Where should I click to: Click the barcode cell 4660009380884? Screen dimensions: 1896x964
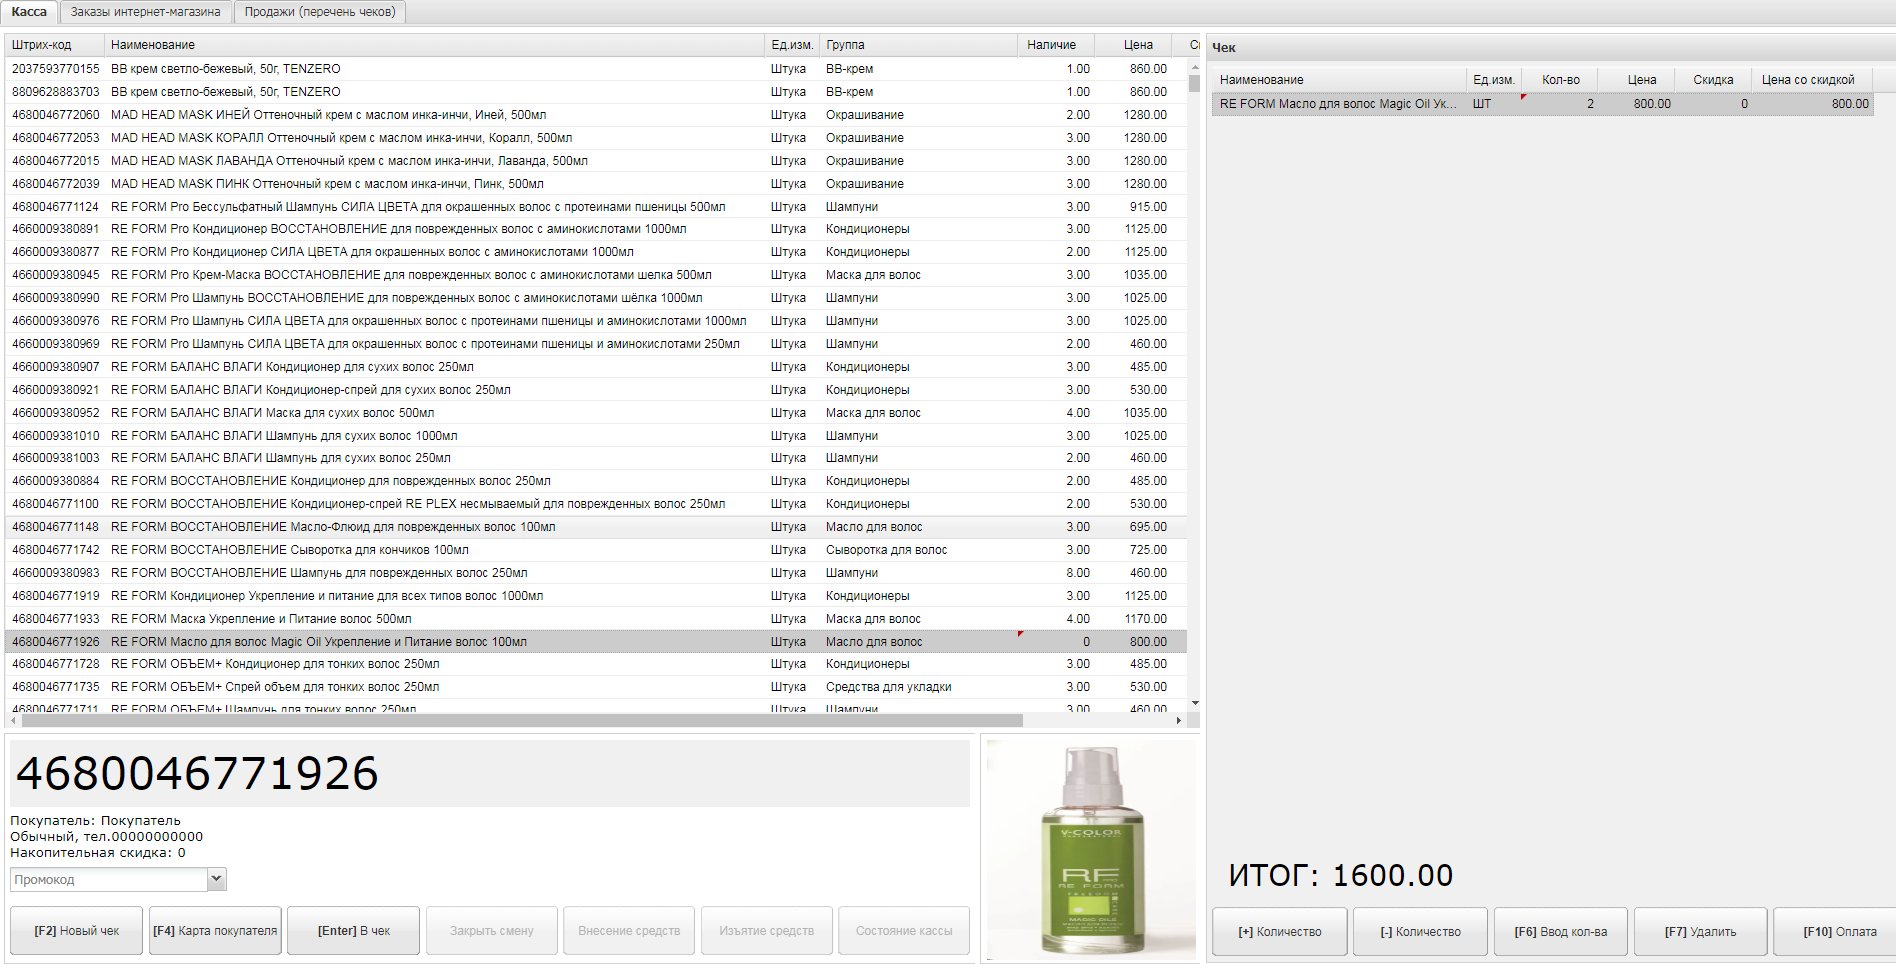point(56,481)
